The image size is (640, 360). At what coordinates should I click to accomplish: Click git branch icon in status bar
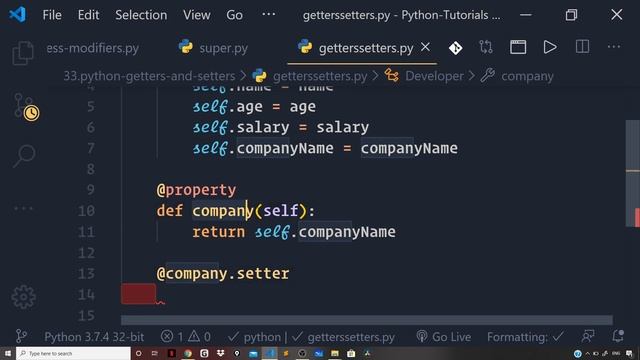click(x=21, y=337)
